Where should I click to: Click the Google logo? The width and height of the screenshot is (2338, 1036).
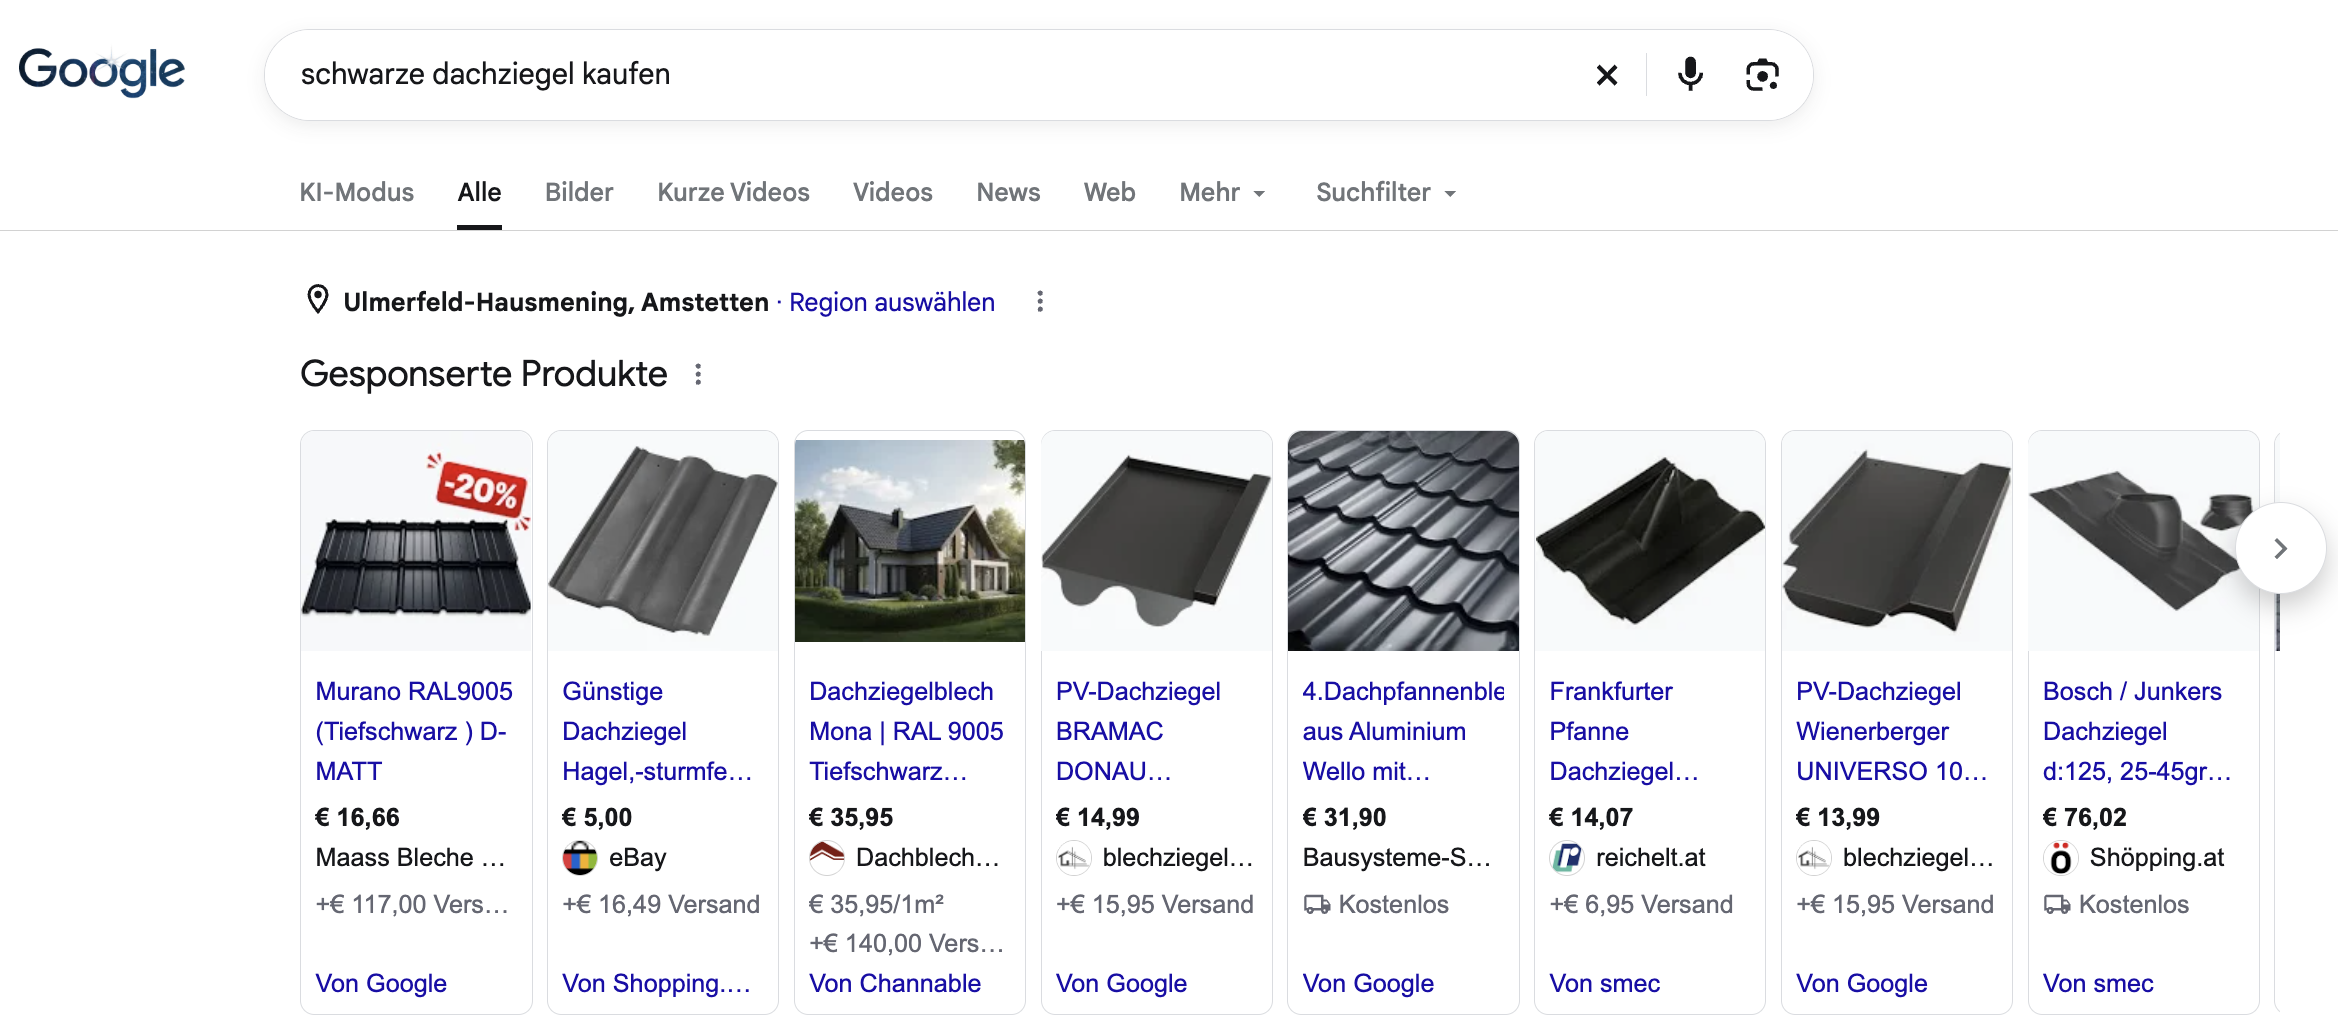(101, 72)
